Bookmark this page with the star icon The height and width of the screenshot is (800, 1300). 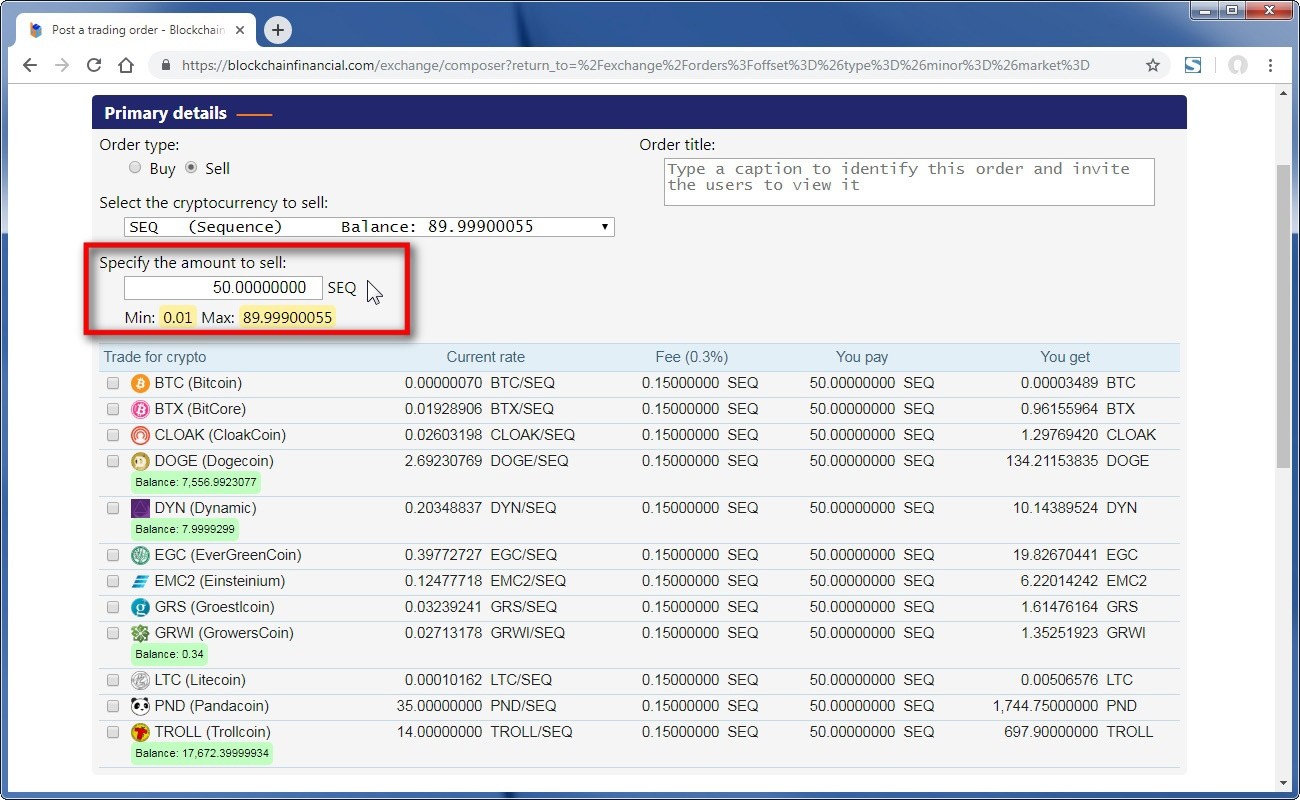point(1152,65)
